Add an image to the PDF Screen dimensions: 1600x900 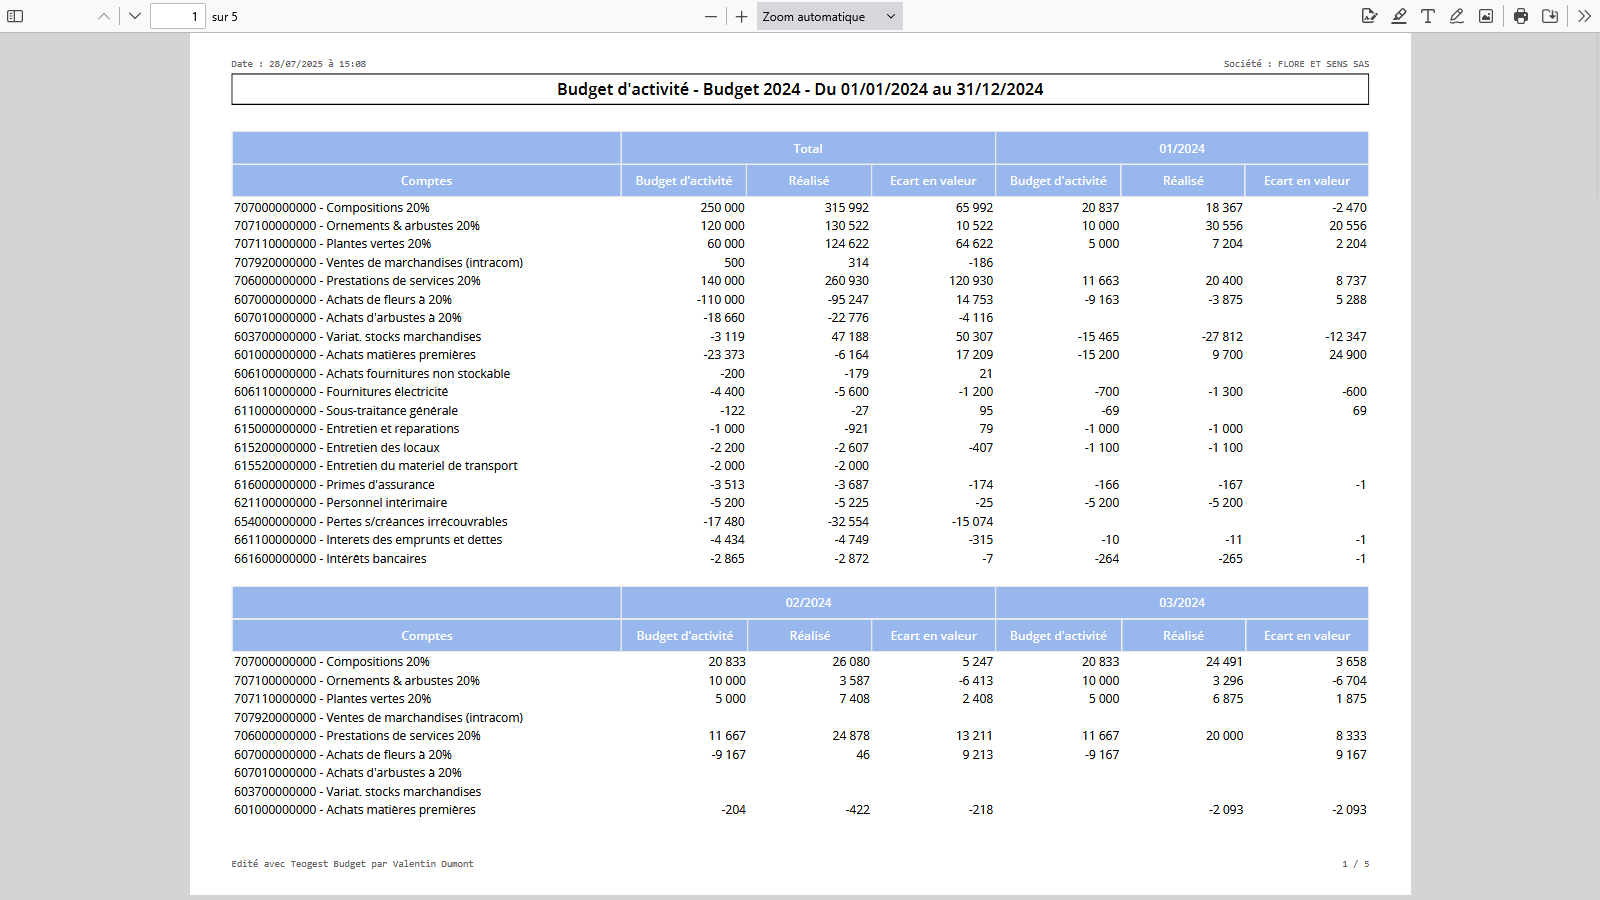tap(1486, 16)
